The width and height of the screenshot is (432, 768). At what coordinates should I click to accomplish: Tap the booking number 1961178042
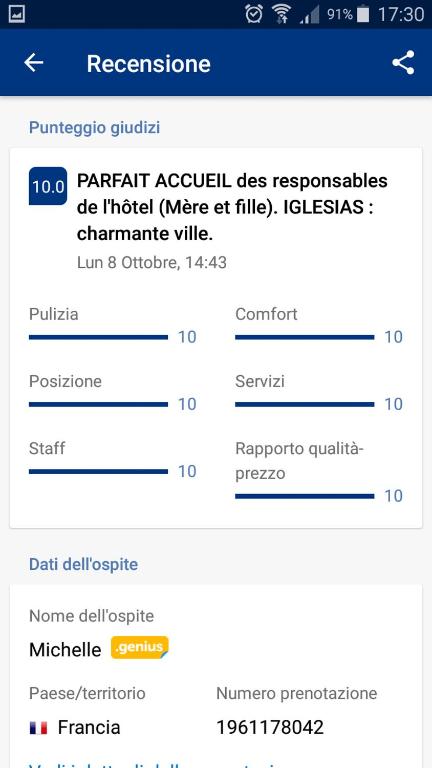(x=270, y=727)
